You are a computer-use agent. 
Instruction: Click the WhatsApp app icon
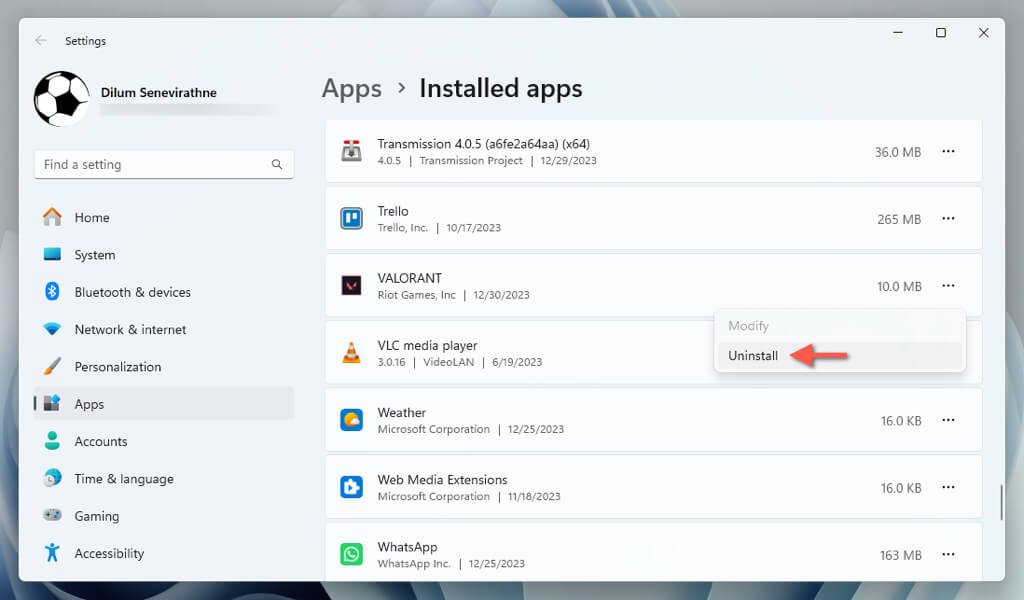tap(351, 554)
